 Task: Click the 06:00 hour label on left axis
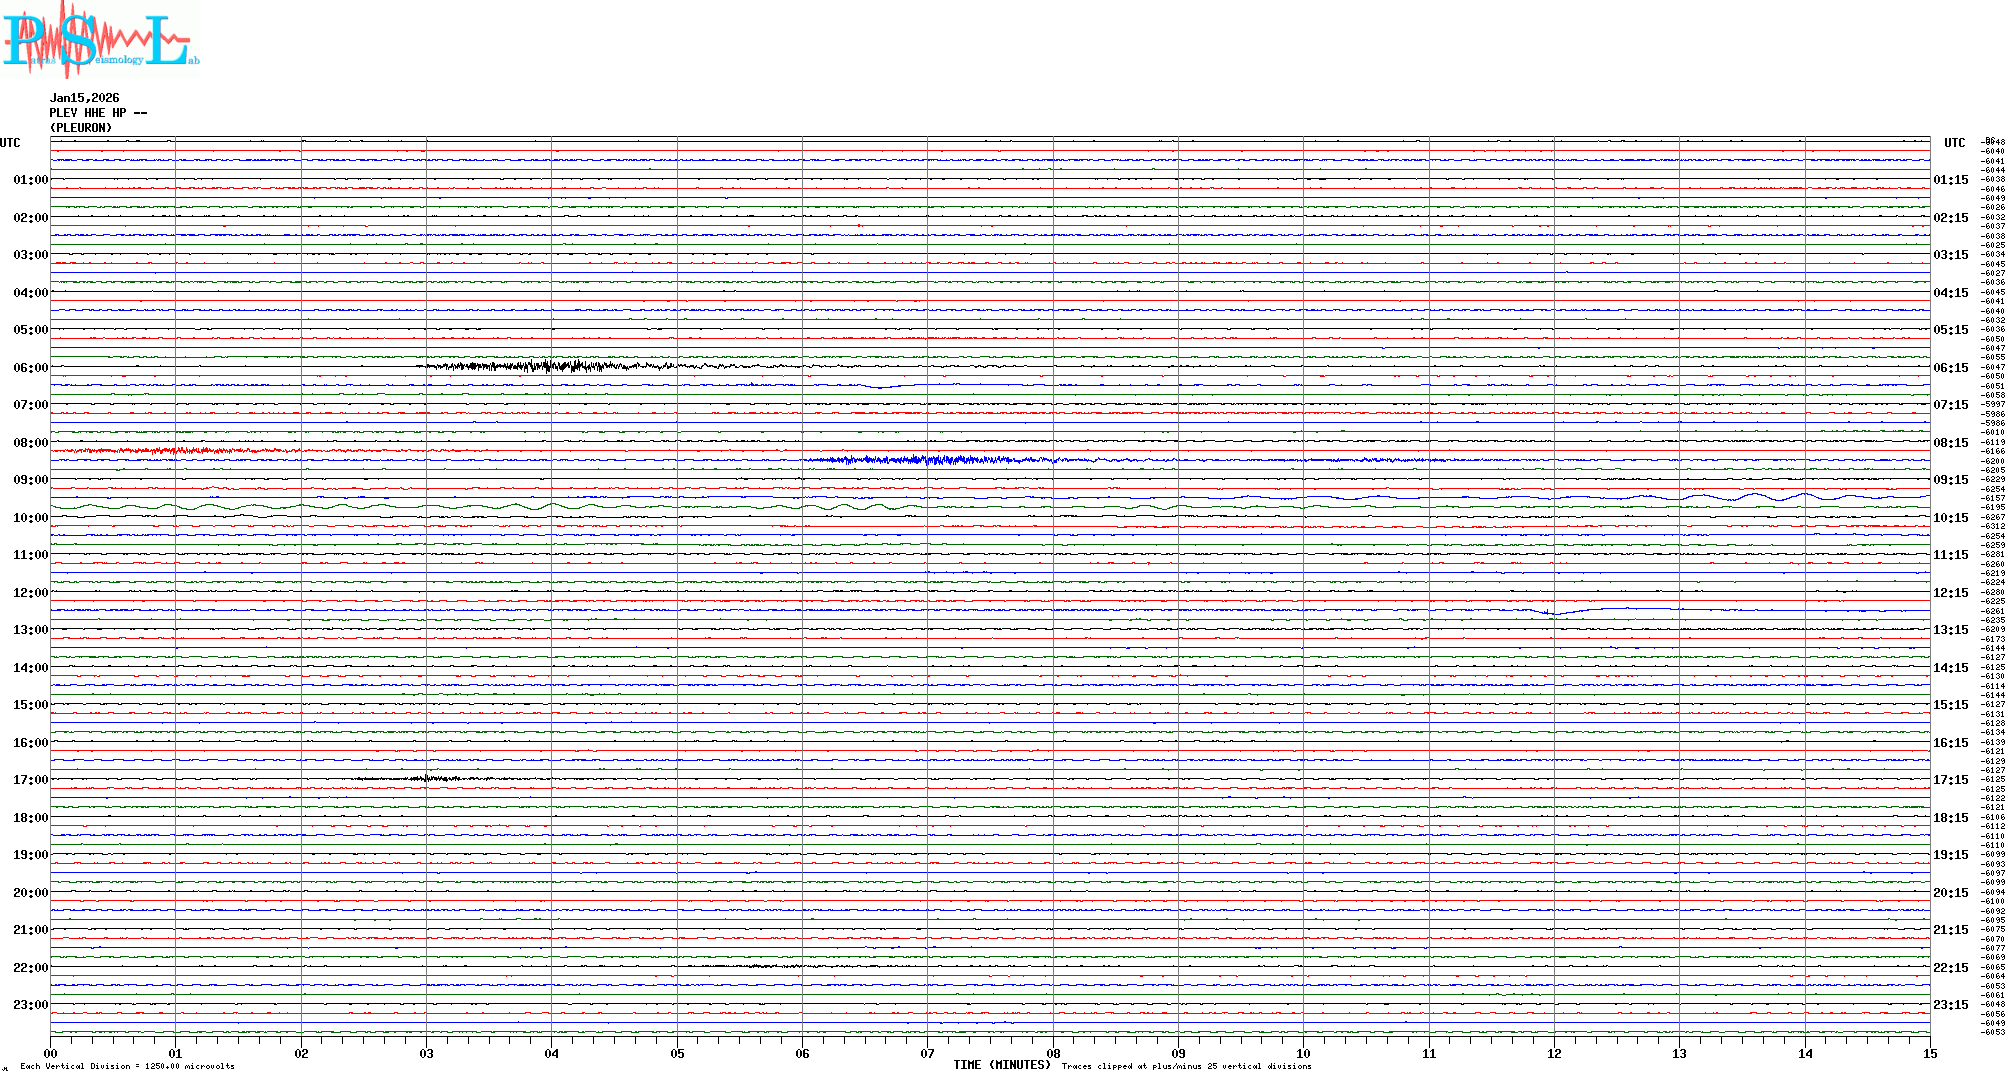pyautogui.click(x=30, y=368)
